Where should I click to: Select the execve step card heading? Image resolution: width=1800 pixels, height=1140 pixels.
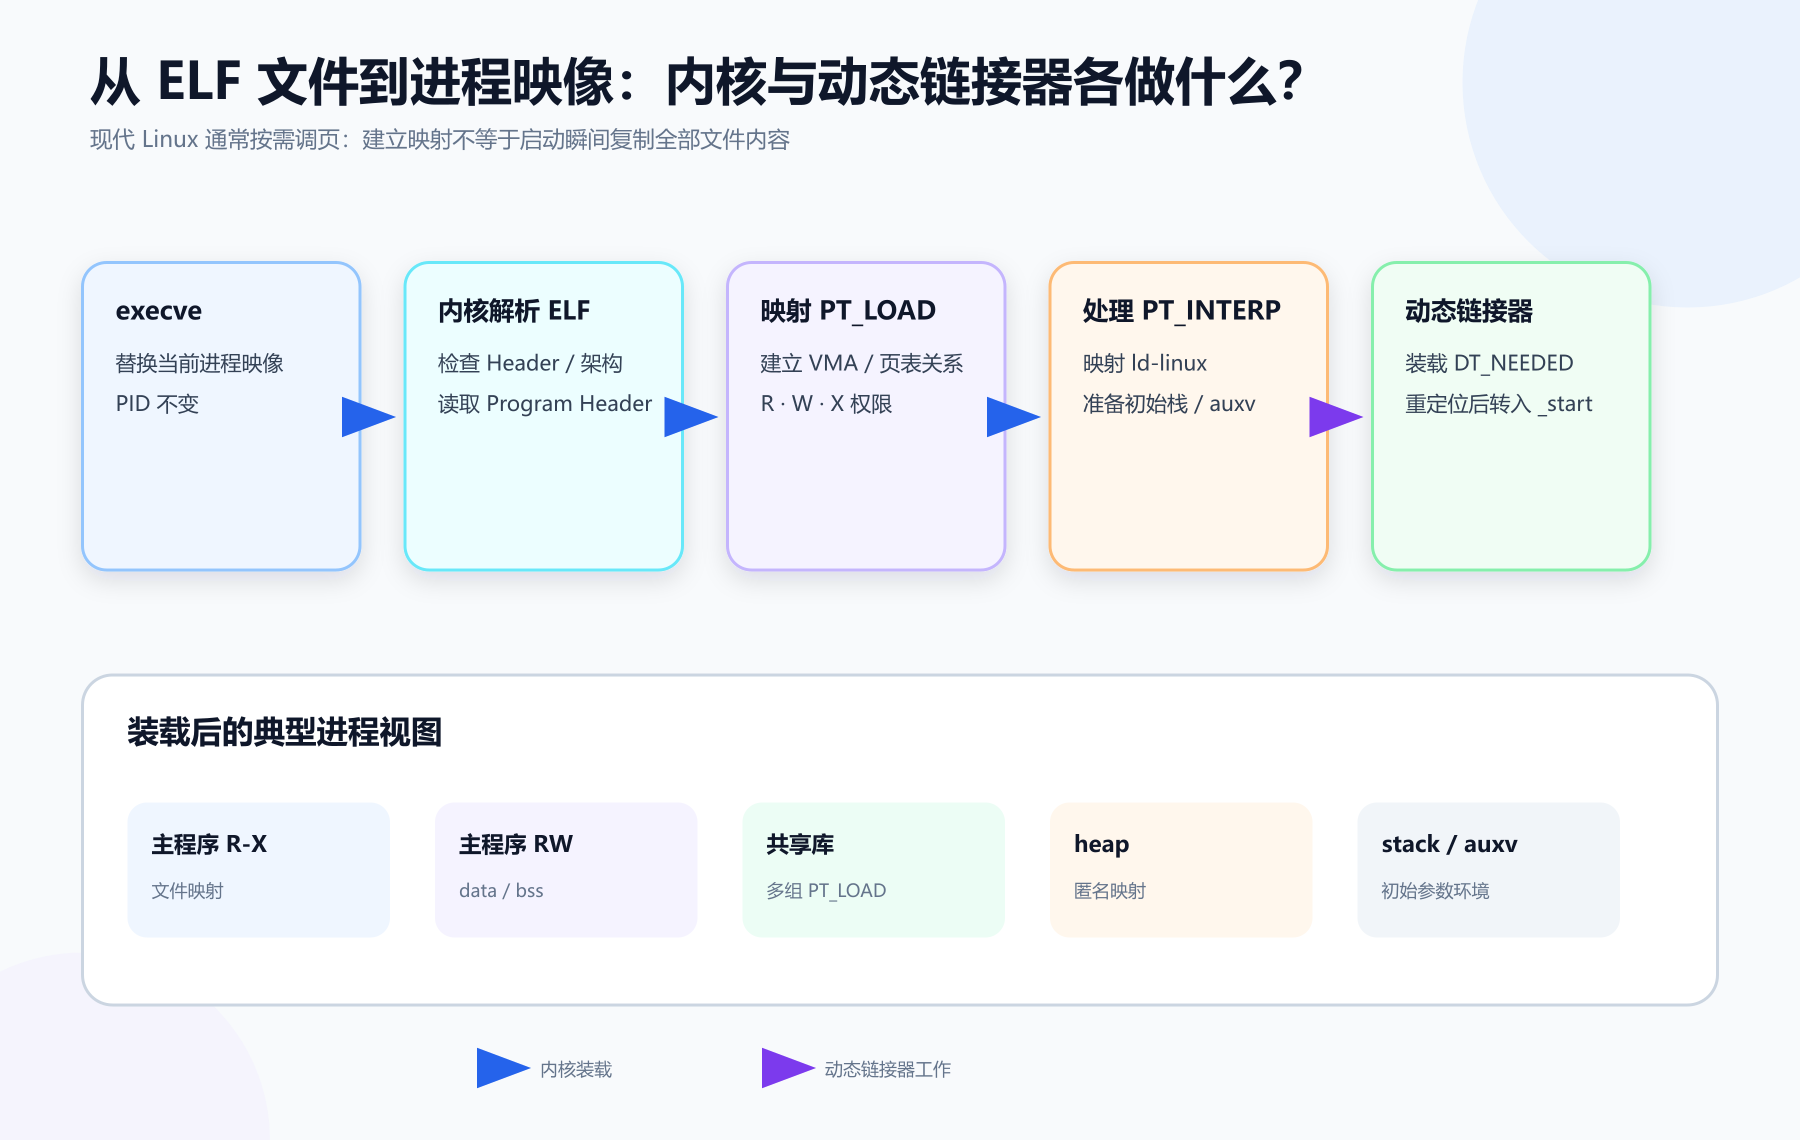click(x=159, y=311)
